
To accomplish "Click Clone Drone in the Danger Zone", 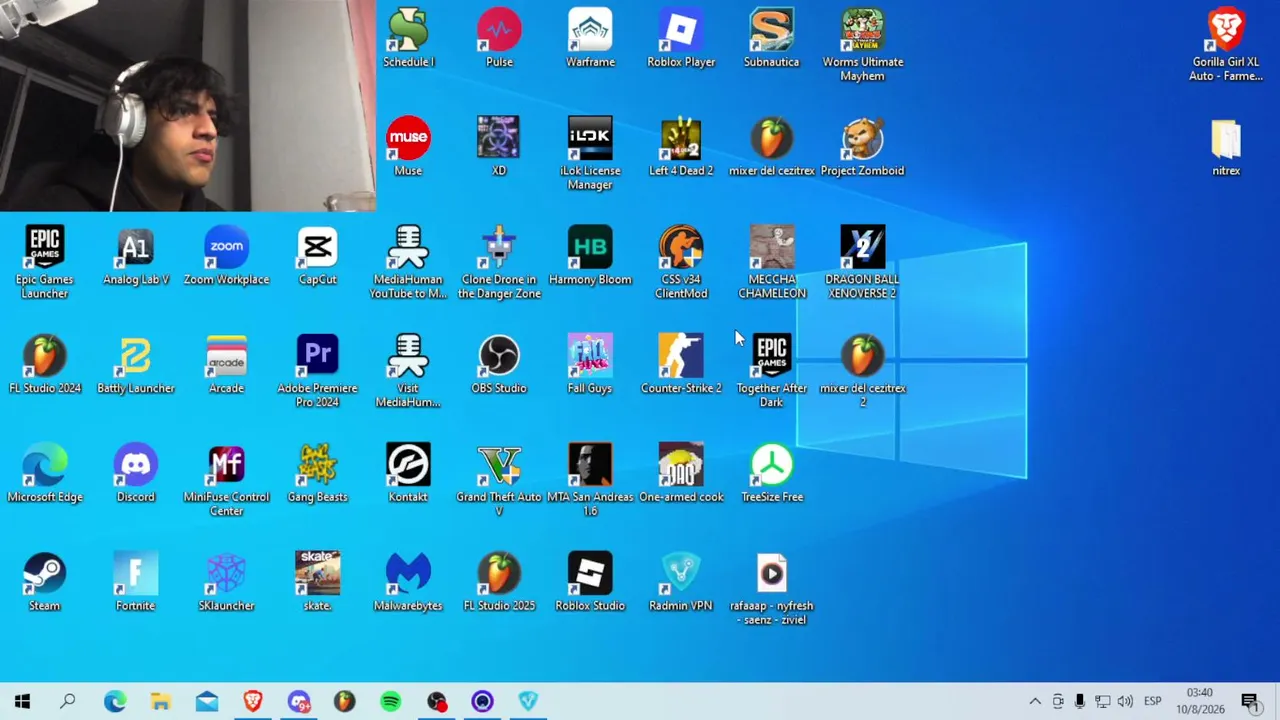I will pos(499,263).
